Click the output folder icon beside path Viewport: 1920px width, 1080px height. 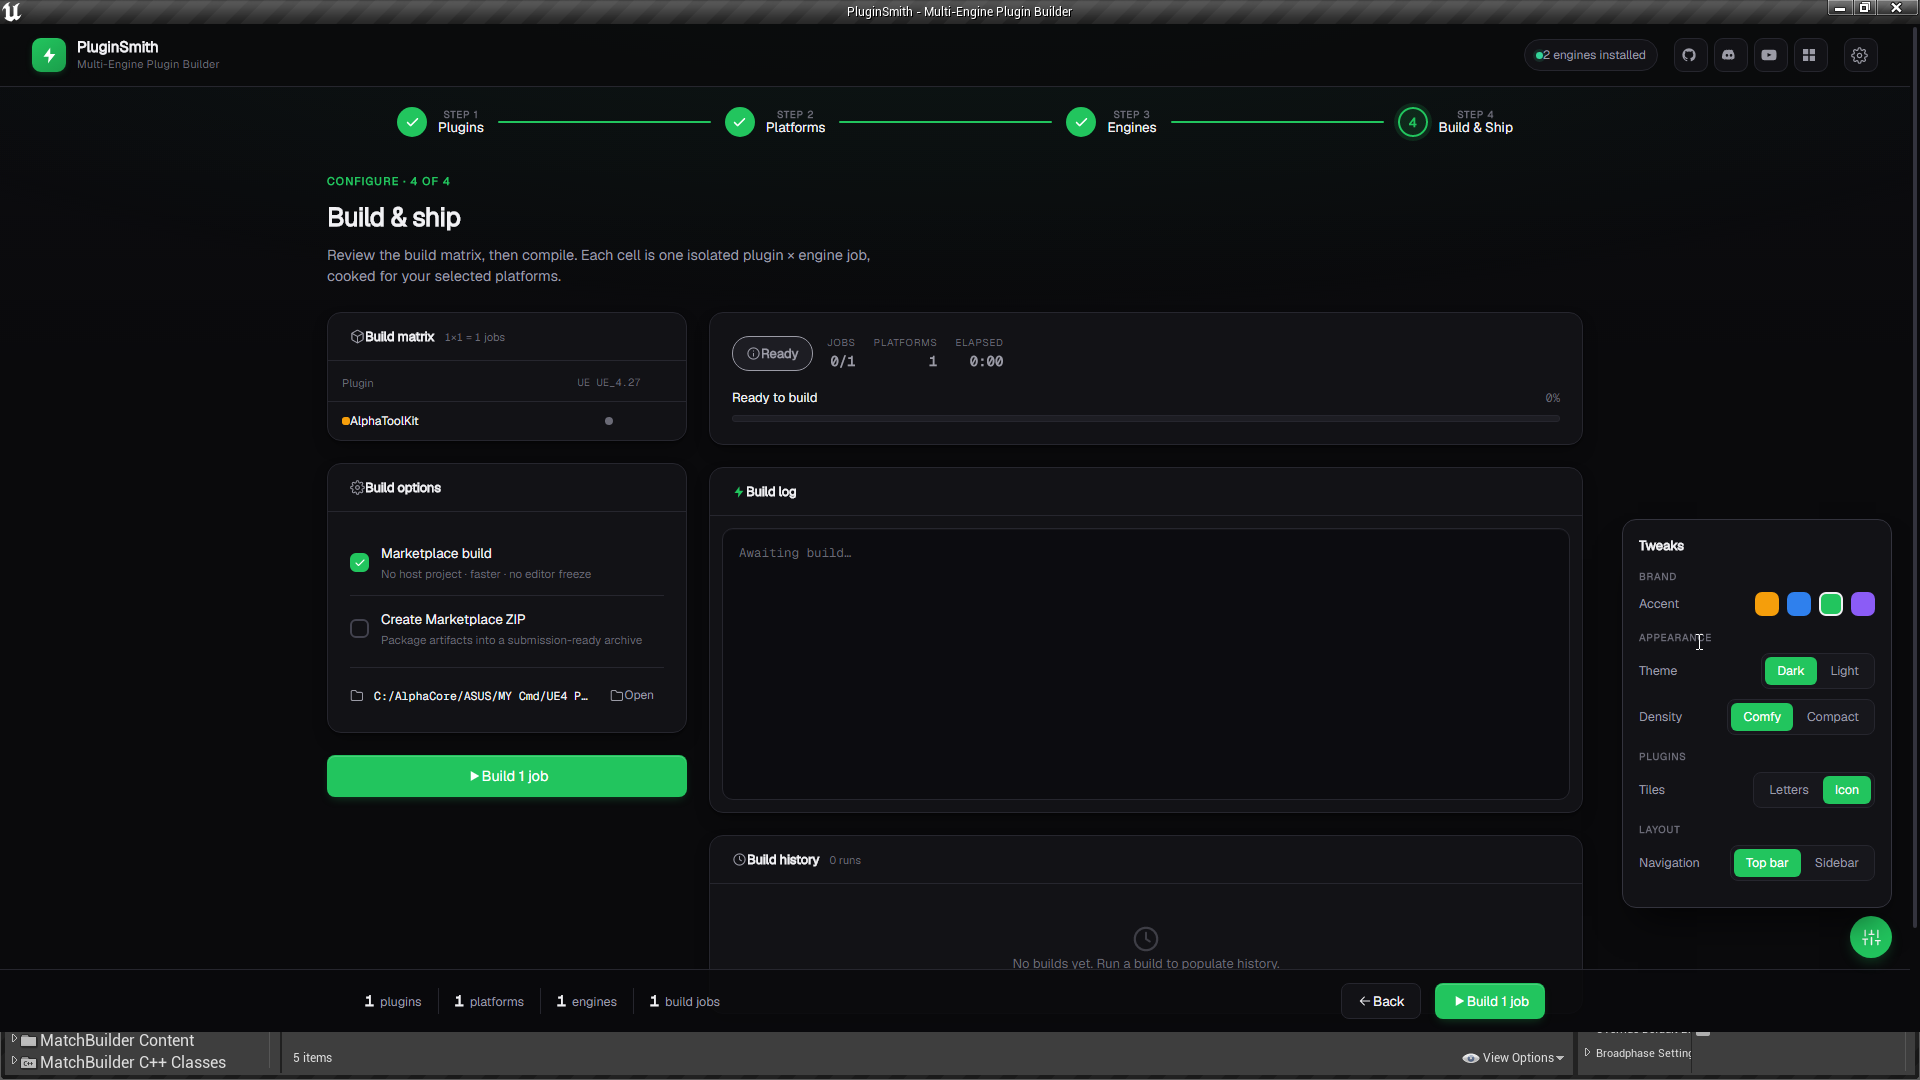point(357,696)
